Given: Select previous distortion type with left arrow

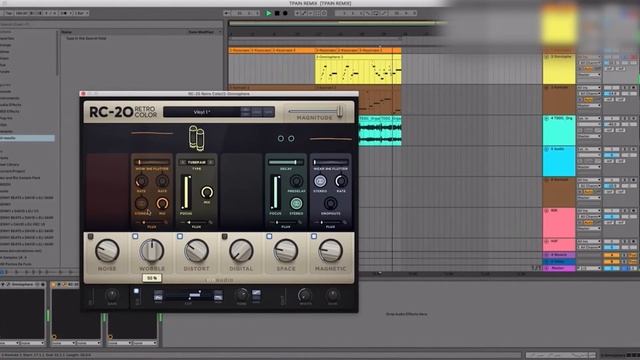Looking at the screenshot, I should [182, 162].
